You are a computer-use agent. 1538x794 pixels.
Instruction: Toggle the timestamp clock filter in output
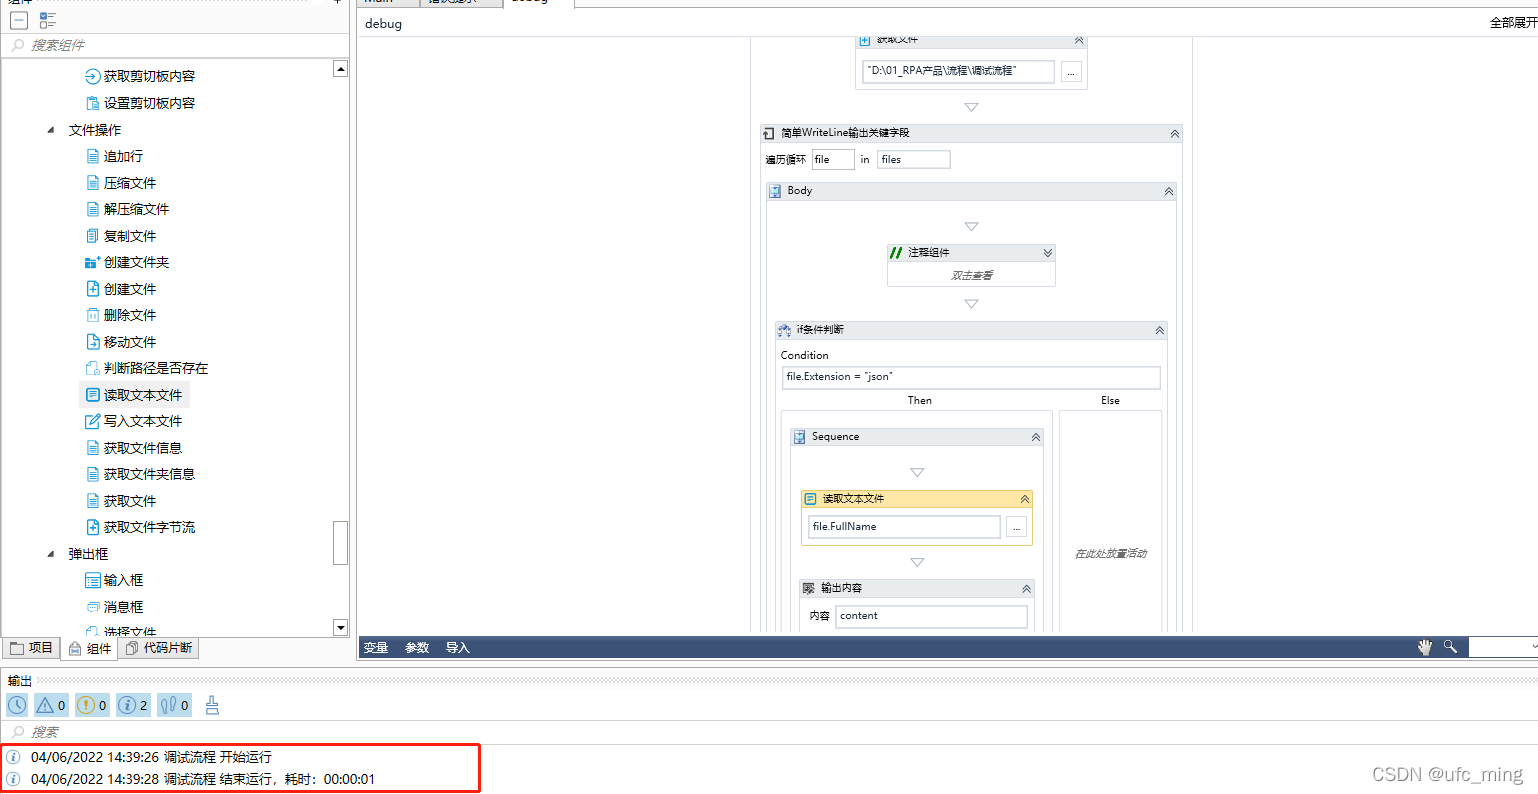[x=18, y=705]
